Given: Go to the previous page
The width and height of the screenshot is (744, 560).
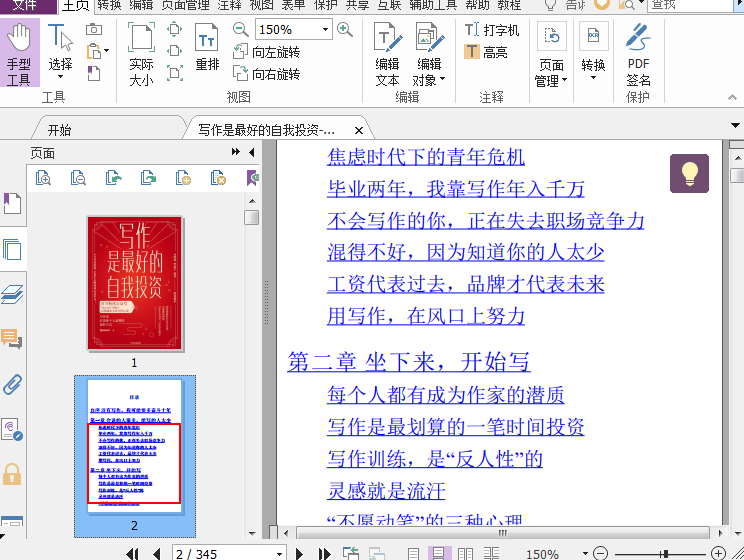Looking at the screenshot, I should pyautogui.click(x=157, y=553).
